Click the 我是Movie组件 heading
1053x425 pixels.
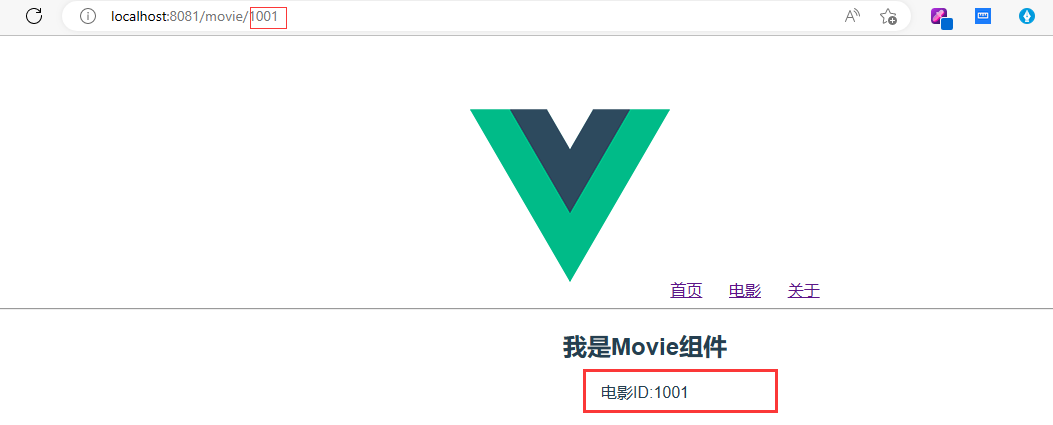[645, 347]
